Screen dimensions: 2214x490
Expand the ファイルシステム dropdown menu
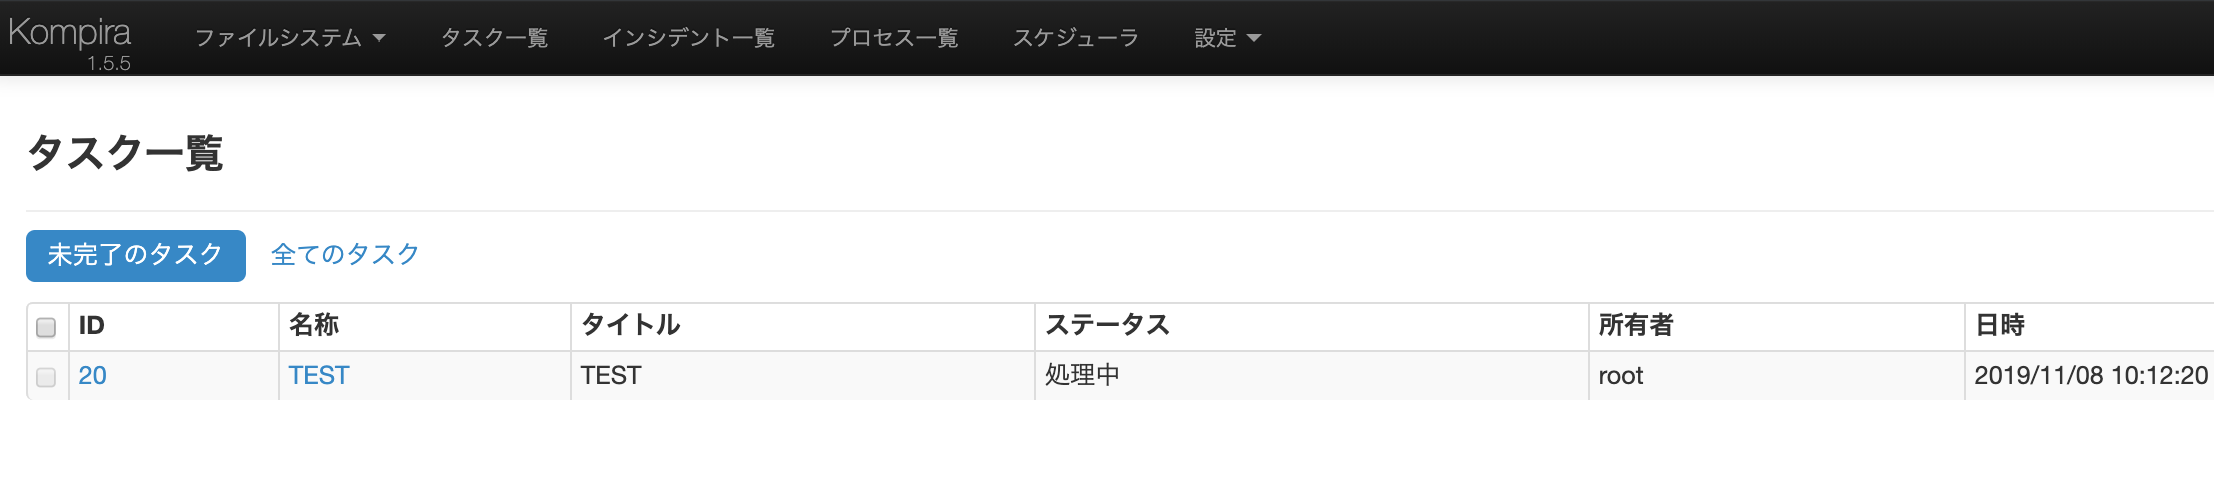[x=289, y=38]
